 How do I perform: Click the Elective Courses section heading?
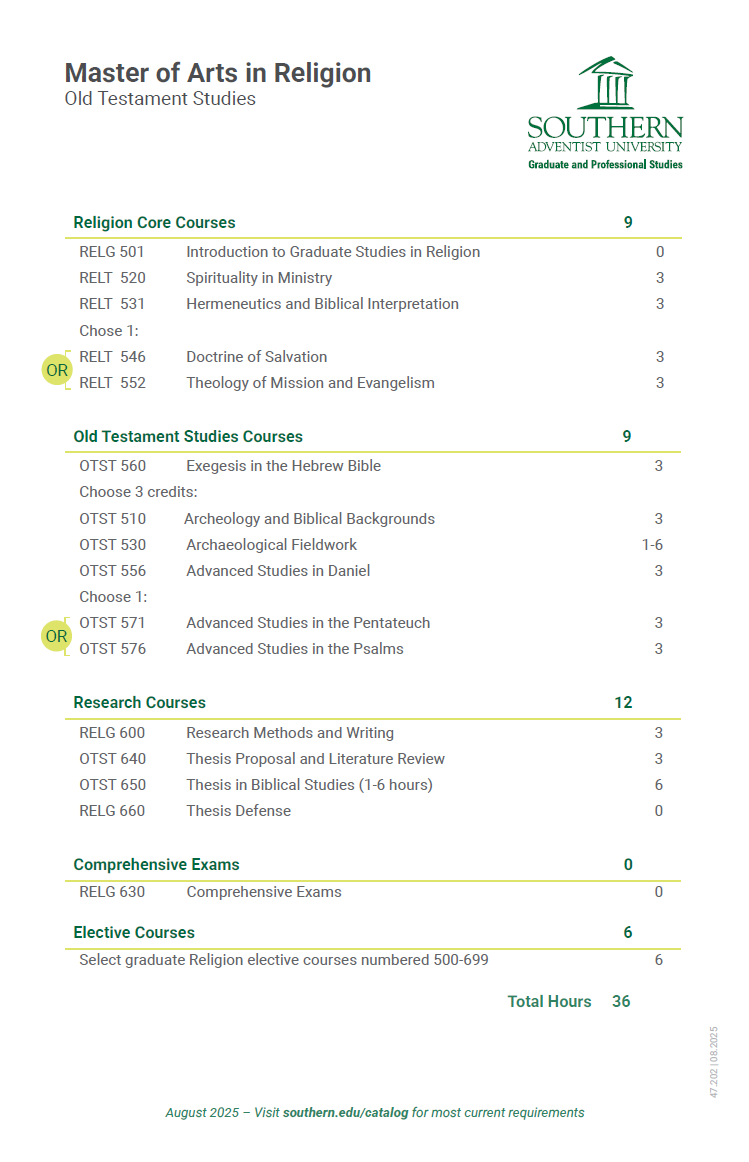click(134, 932)
